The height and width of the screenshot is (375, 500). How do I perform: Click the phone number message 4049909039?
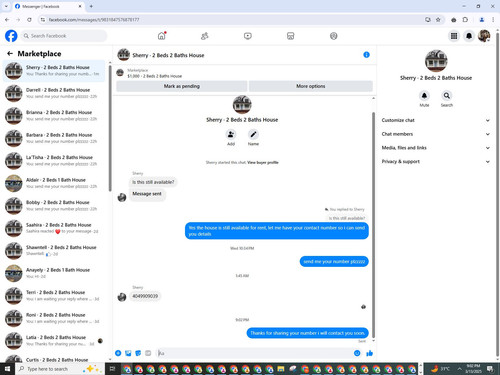coord(145,296)
